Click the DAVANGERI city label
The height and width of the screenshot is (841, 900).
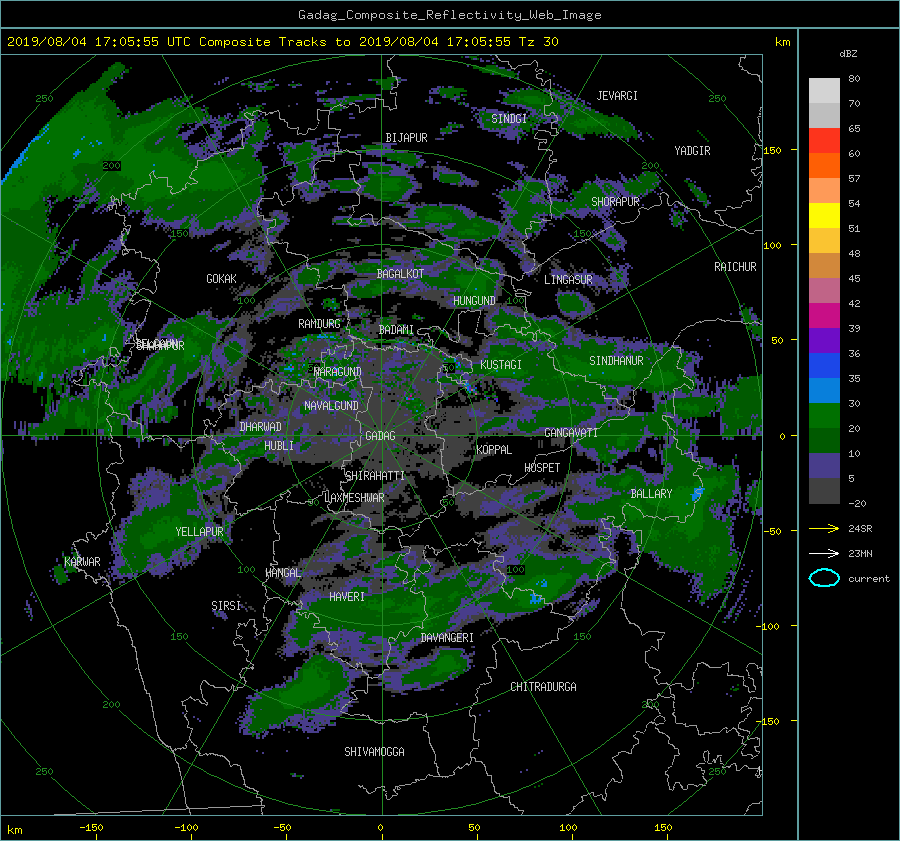coord(447,638)
